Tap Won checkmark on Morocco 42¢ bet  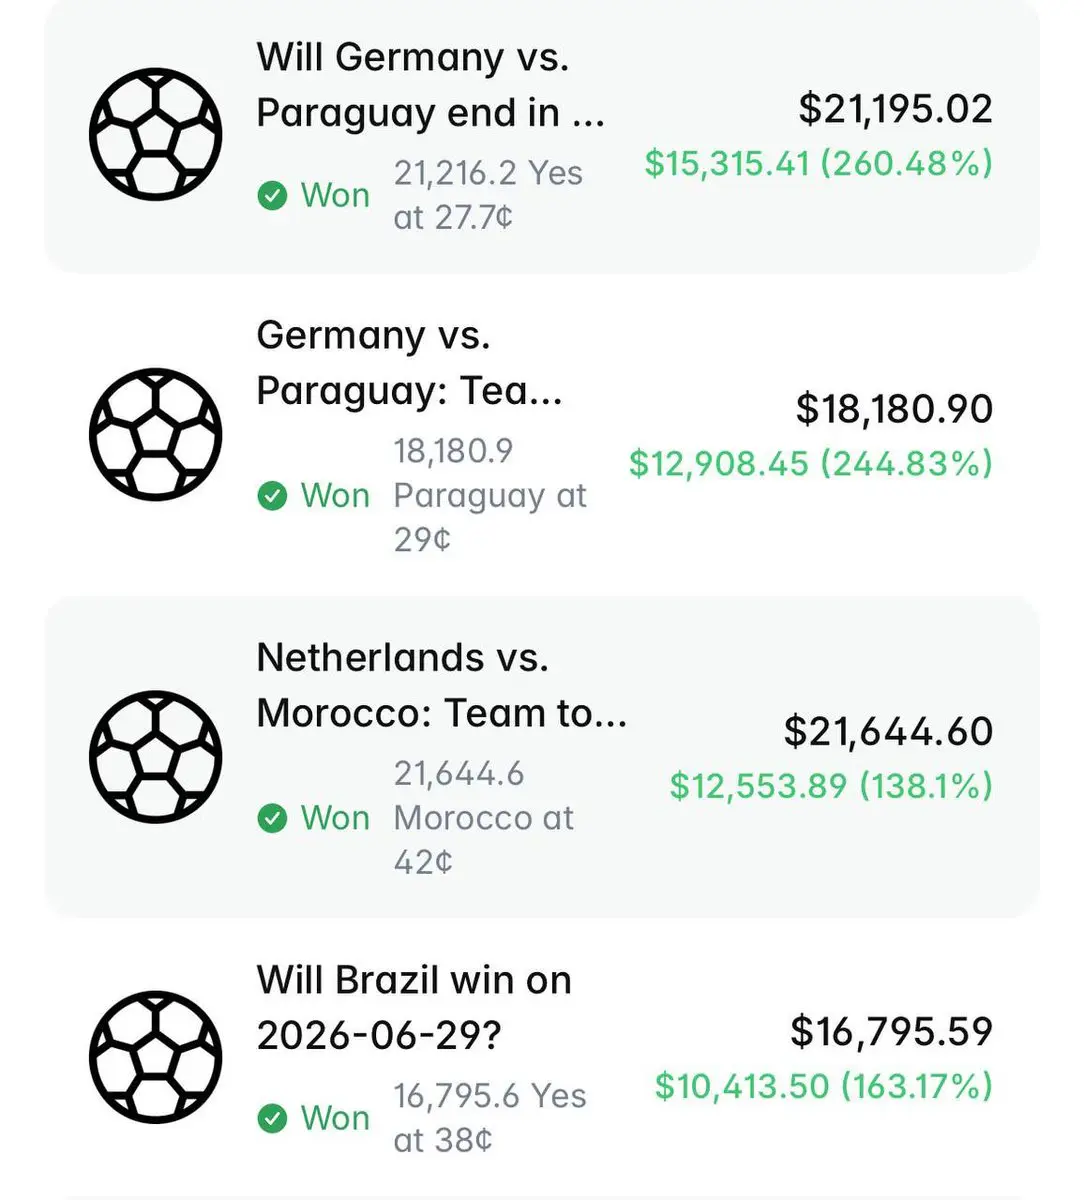tap(272, 818)
